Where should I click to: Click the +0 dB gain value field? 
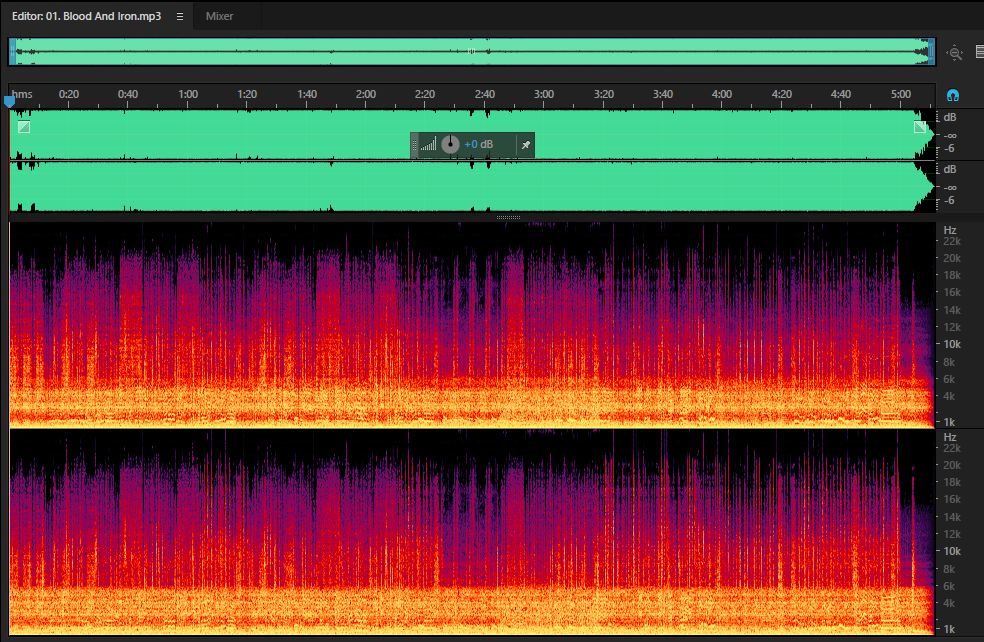click(x=479, y=144)
